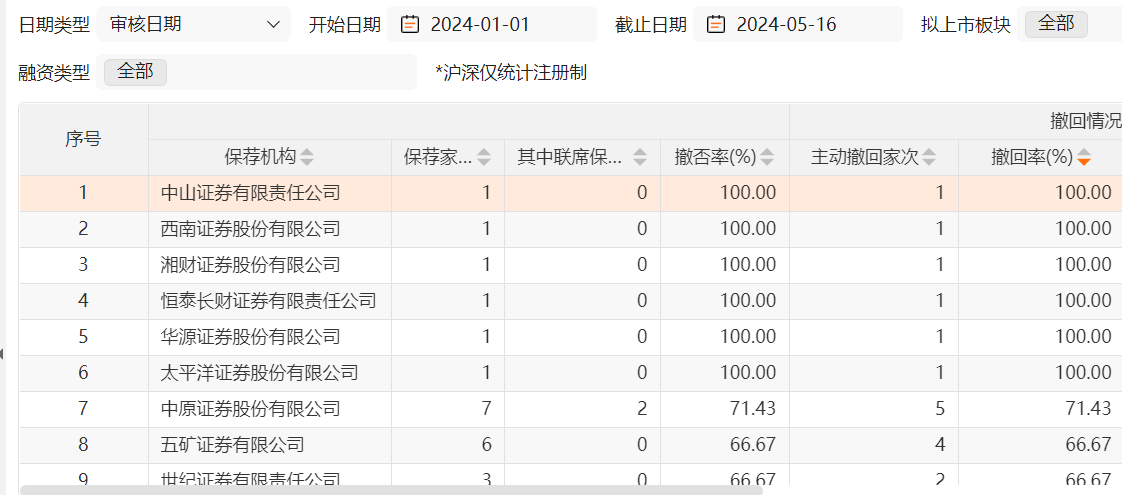Sort by the 保荐家… column sort icon

484,157
